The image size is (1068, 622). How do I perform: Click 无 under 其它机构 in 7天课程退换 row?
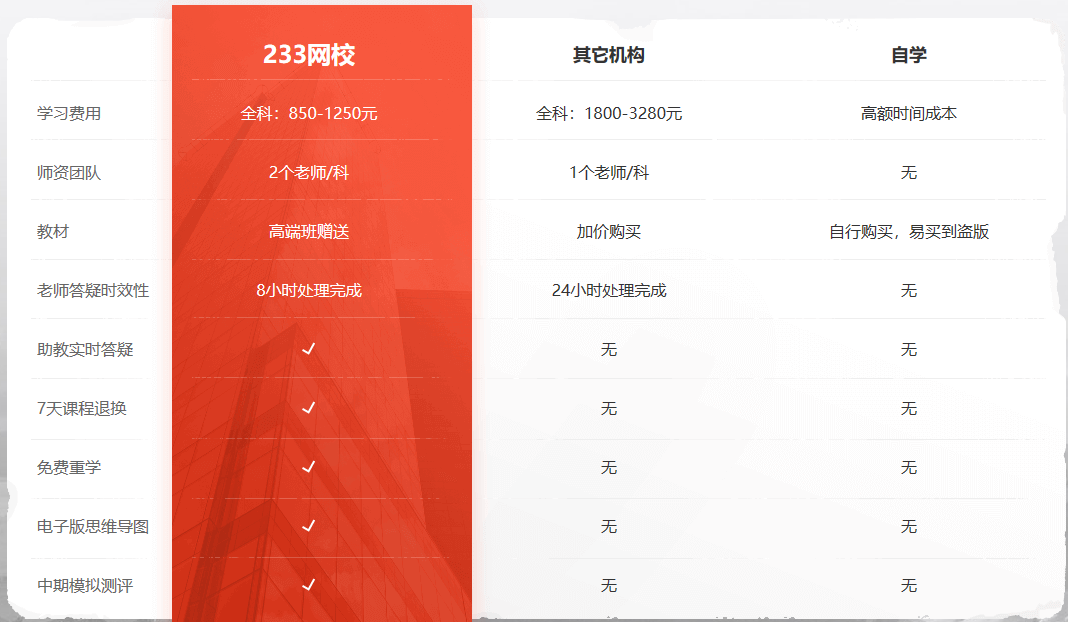[609, 409]
